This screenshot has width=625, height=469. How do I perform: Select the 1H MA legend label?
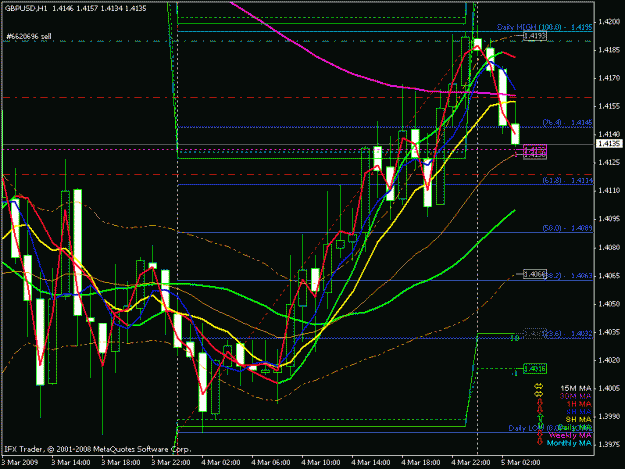click(x=579, y=404)
